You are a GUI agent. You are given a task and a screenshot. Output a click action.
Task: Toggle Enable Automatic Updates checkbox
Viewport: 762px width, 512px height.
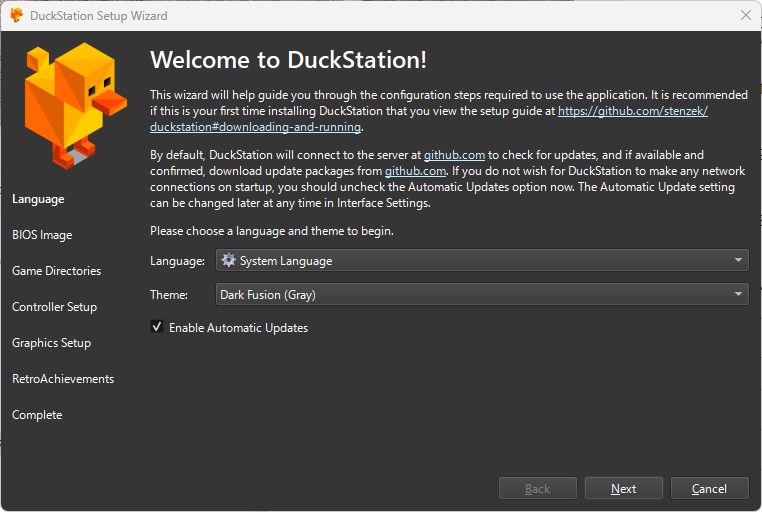tap(157, 327)
